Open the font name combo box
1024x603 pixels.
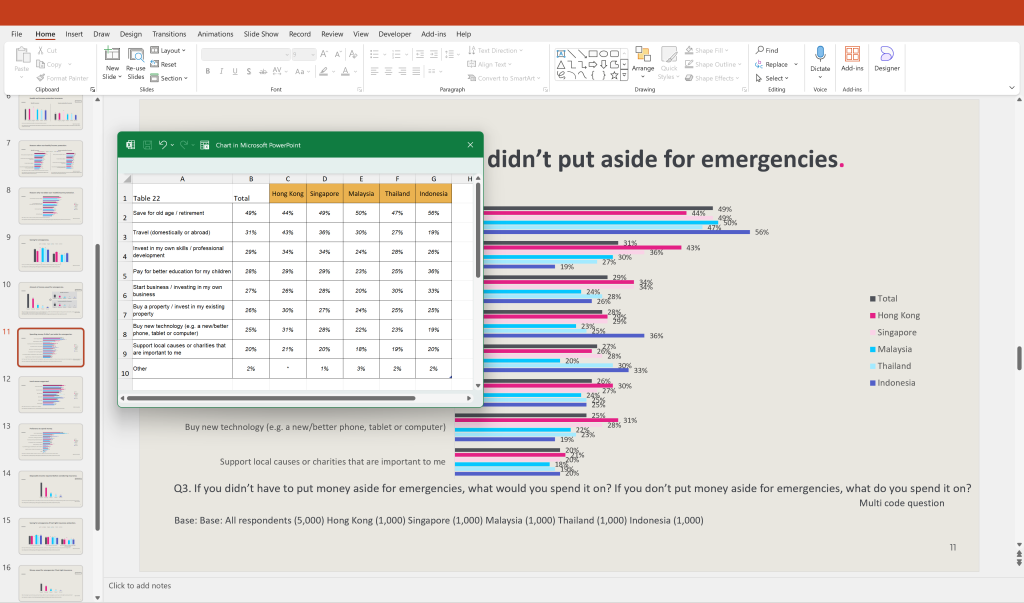pos(246,54)
